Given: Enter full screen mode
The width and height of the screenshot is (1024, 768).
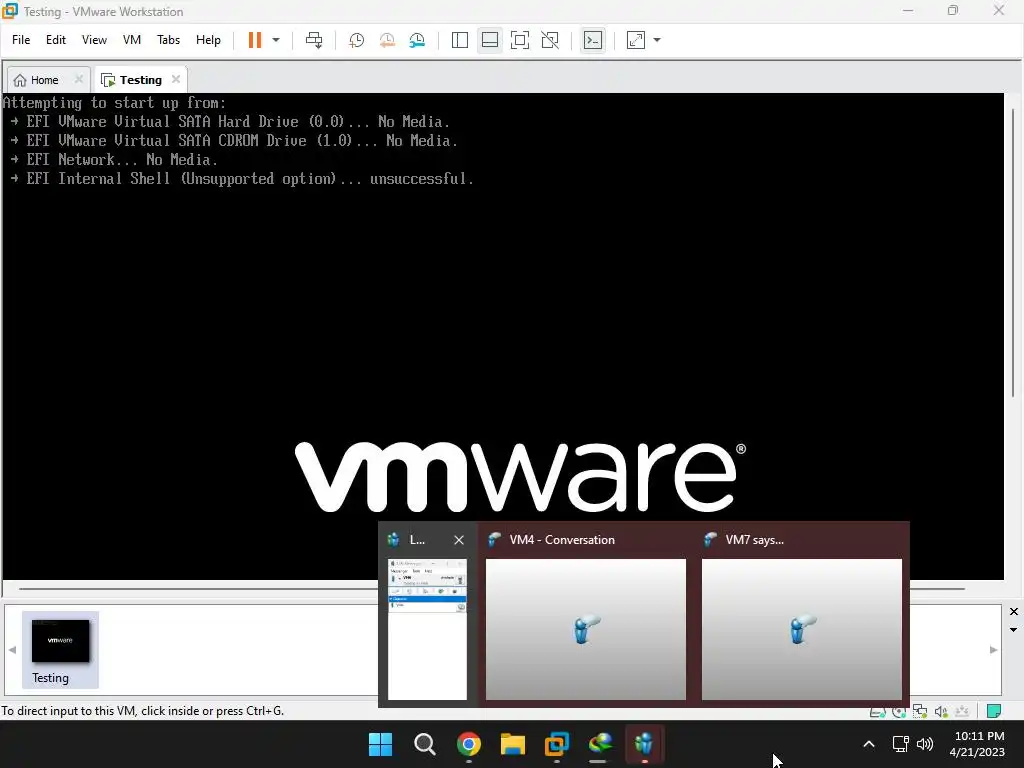Looking at the screenshot, I should click(520, 40).
